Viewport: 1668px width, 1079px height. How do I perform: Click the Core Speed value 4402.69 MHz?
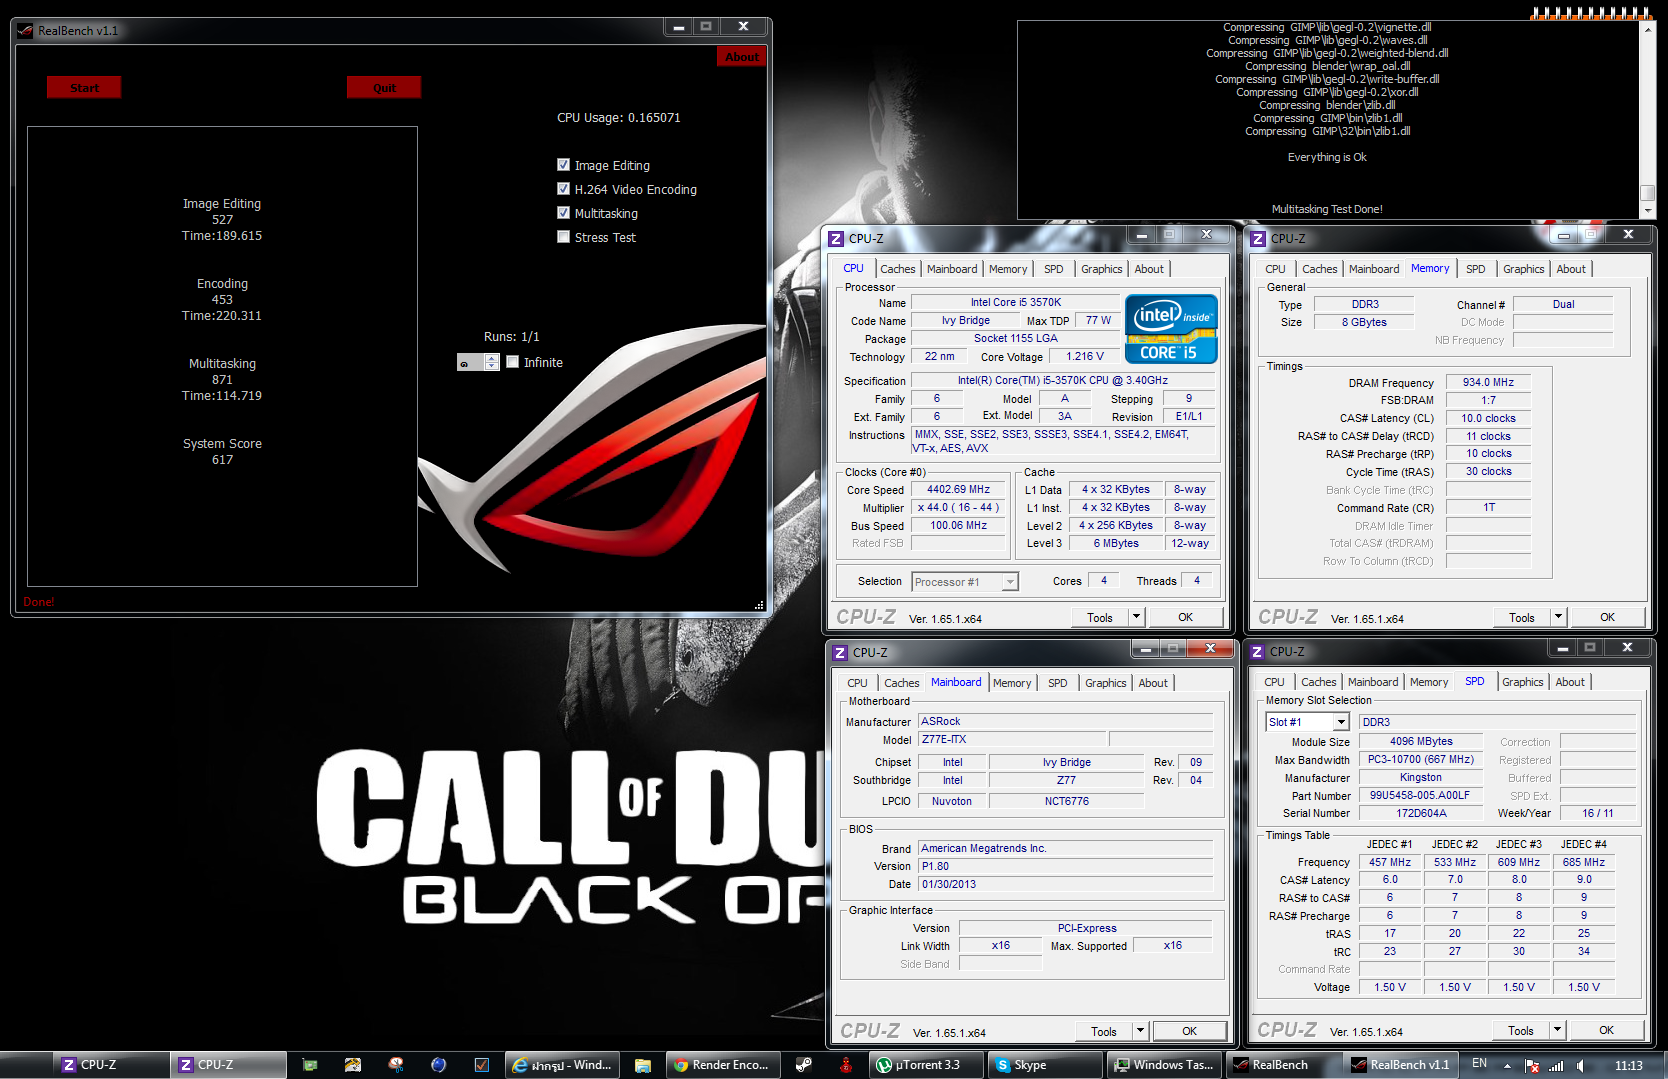click(x=958, y=489)
